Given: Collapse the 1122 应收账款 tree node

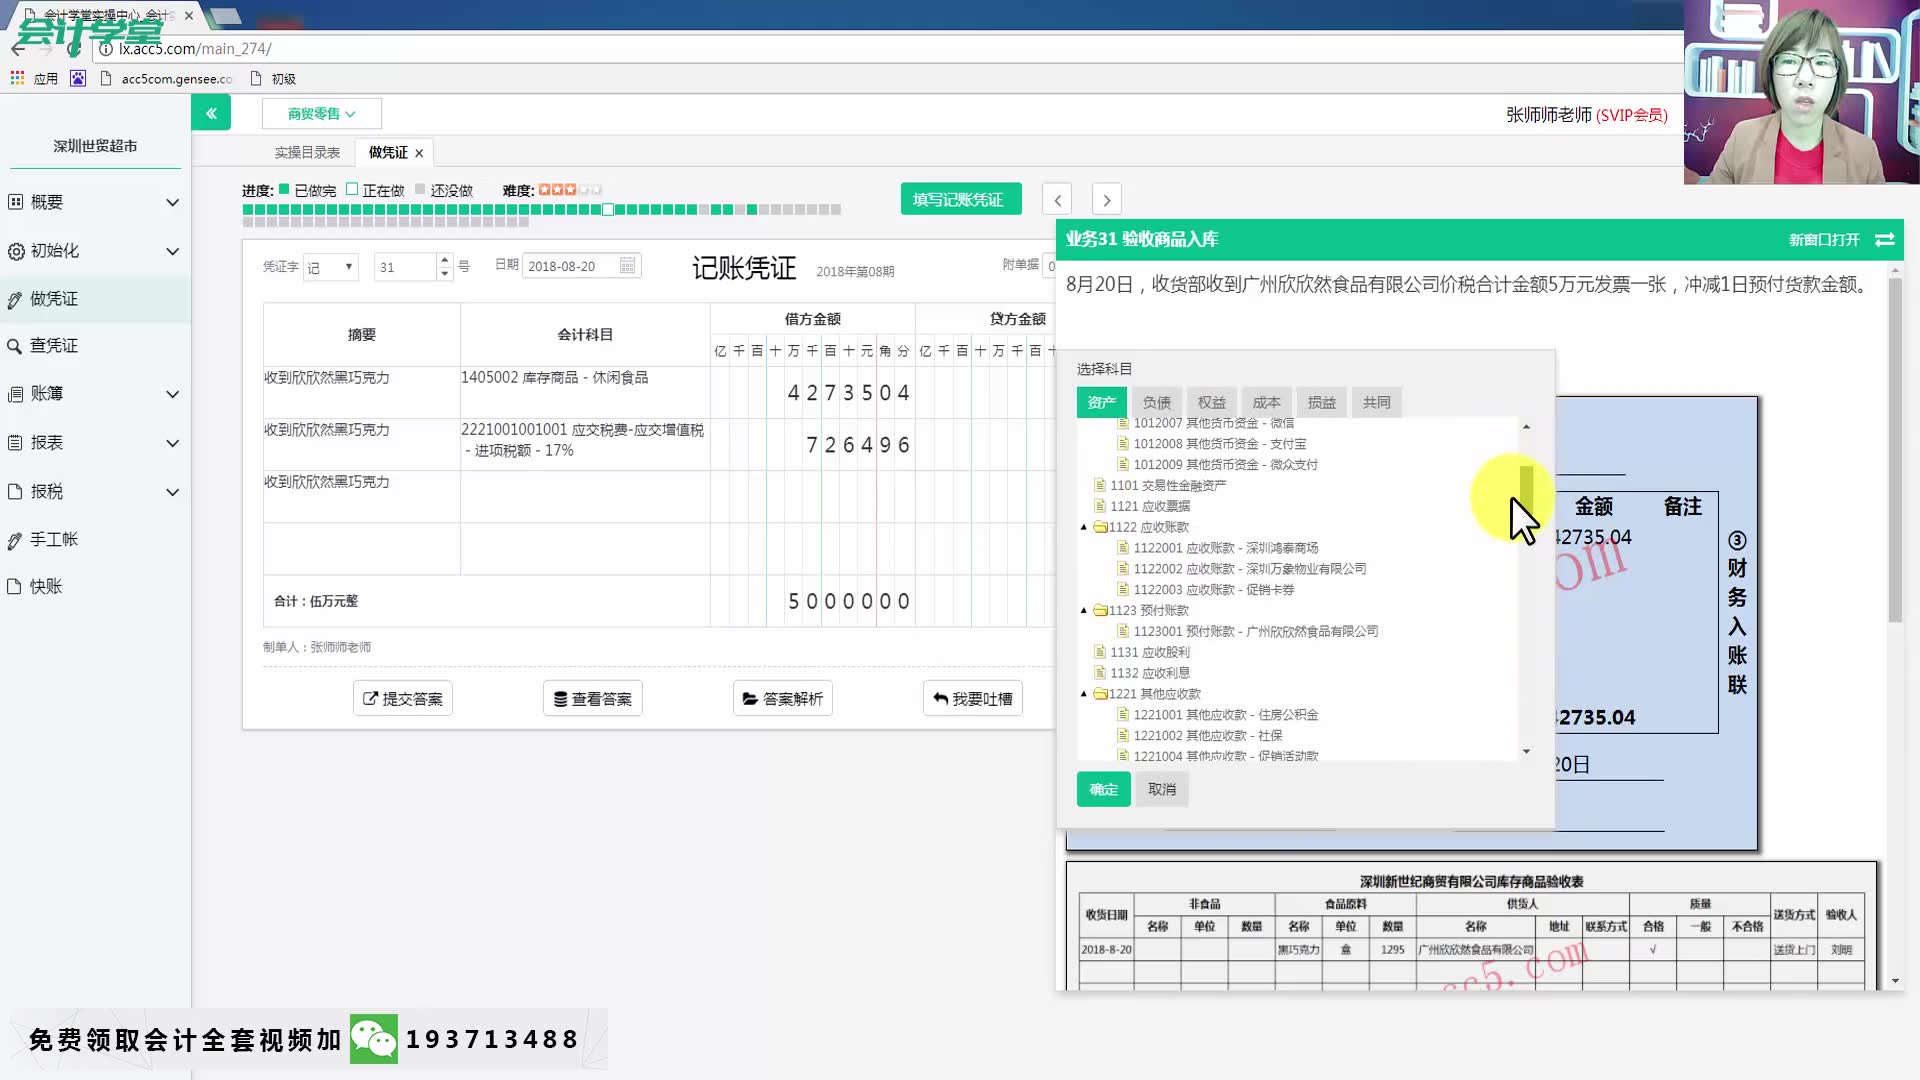Looking at the screenshot, I should coord(1084,527).
